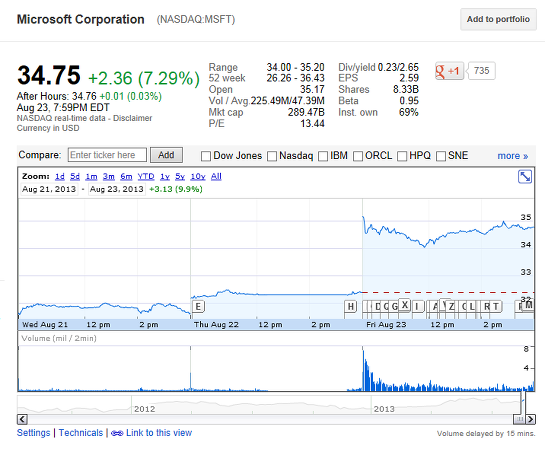Select YTD zoom range
The width and height of the screenshot is (545, 452).
[146, 177]
